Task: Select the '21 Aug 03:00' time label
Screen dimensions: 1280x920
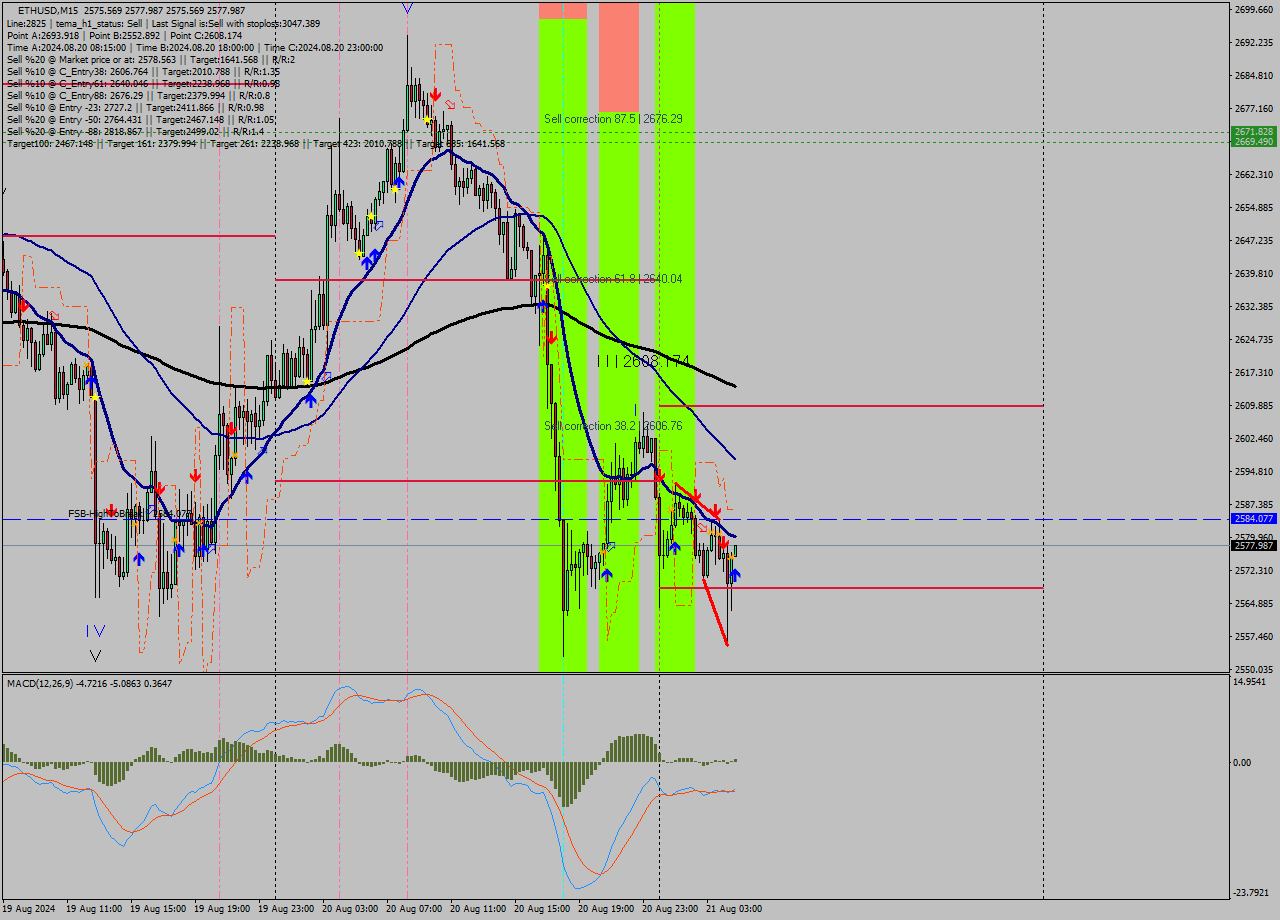Action: point(734,909)
